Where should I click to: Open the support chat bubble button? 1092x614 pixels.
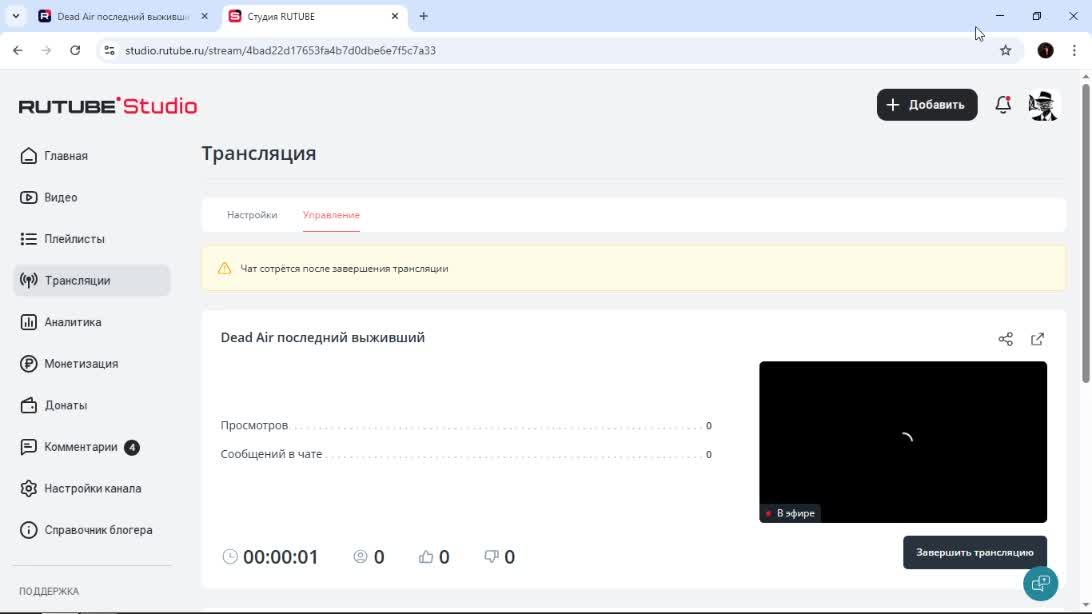tap(1040, 583)
